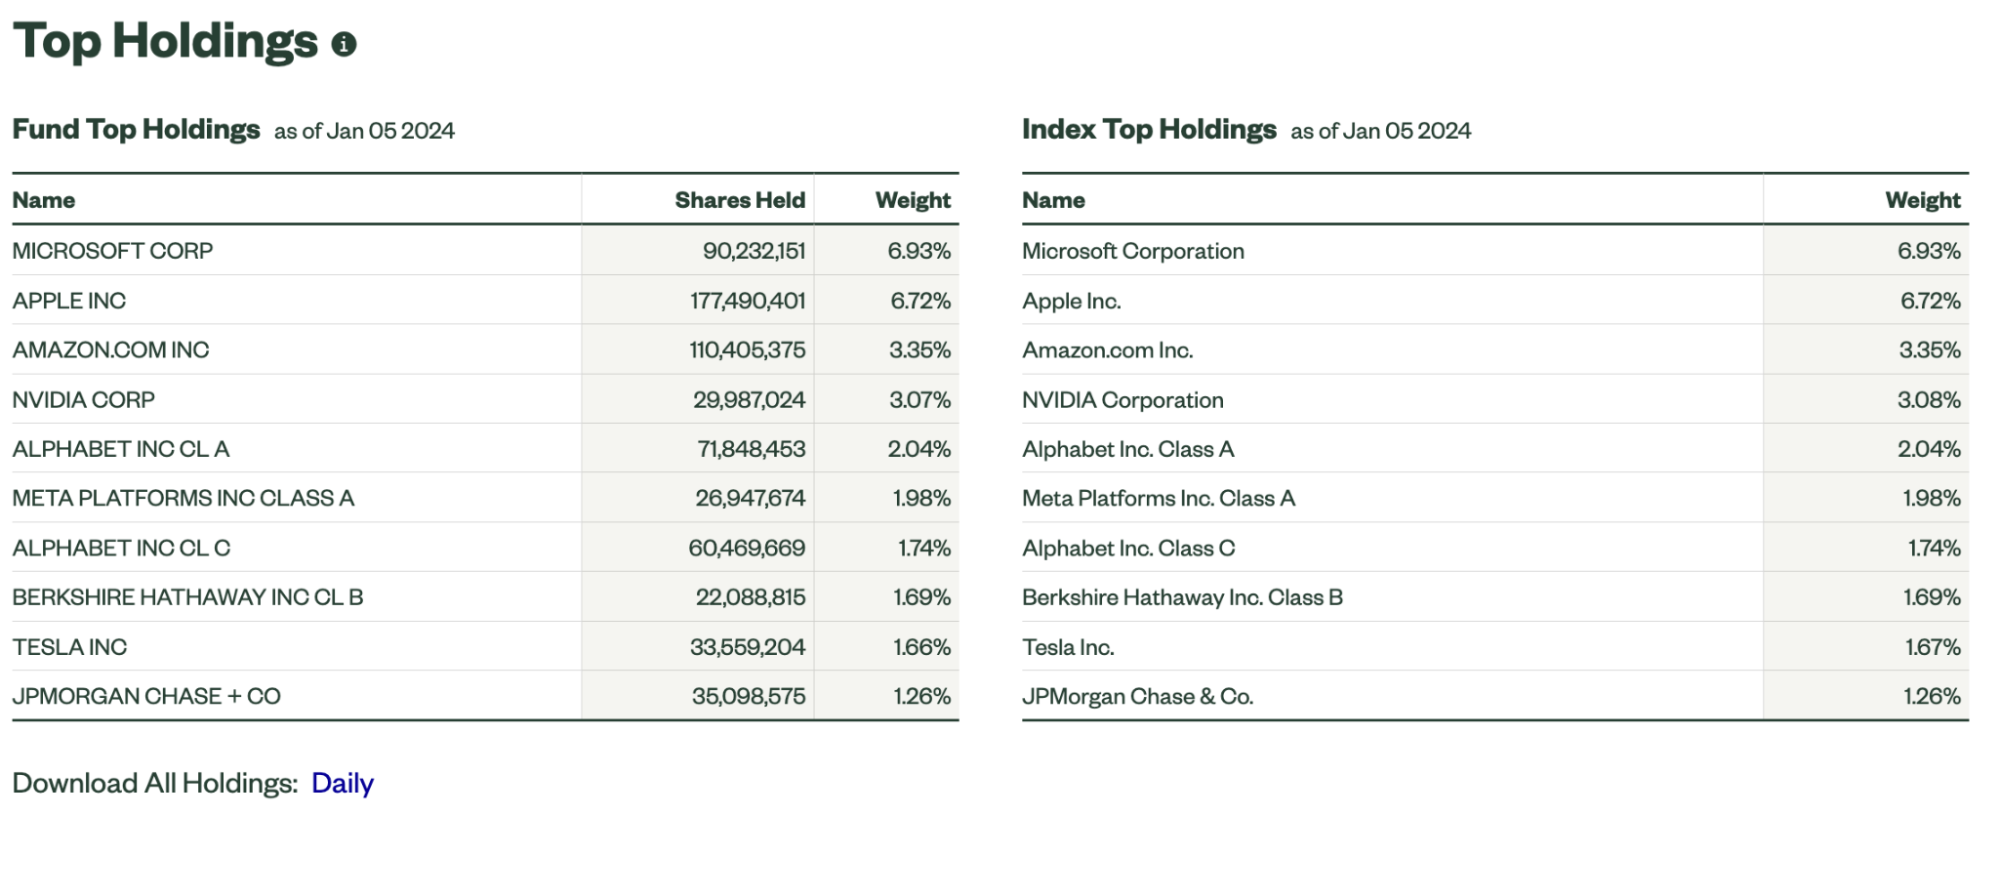The height and width of the screenshot is (886, 1999).
Task: Click AMAZON.COM INC in fund holdings
Action: (x=111, y=350)
